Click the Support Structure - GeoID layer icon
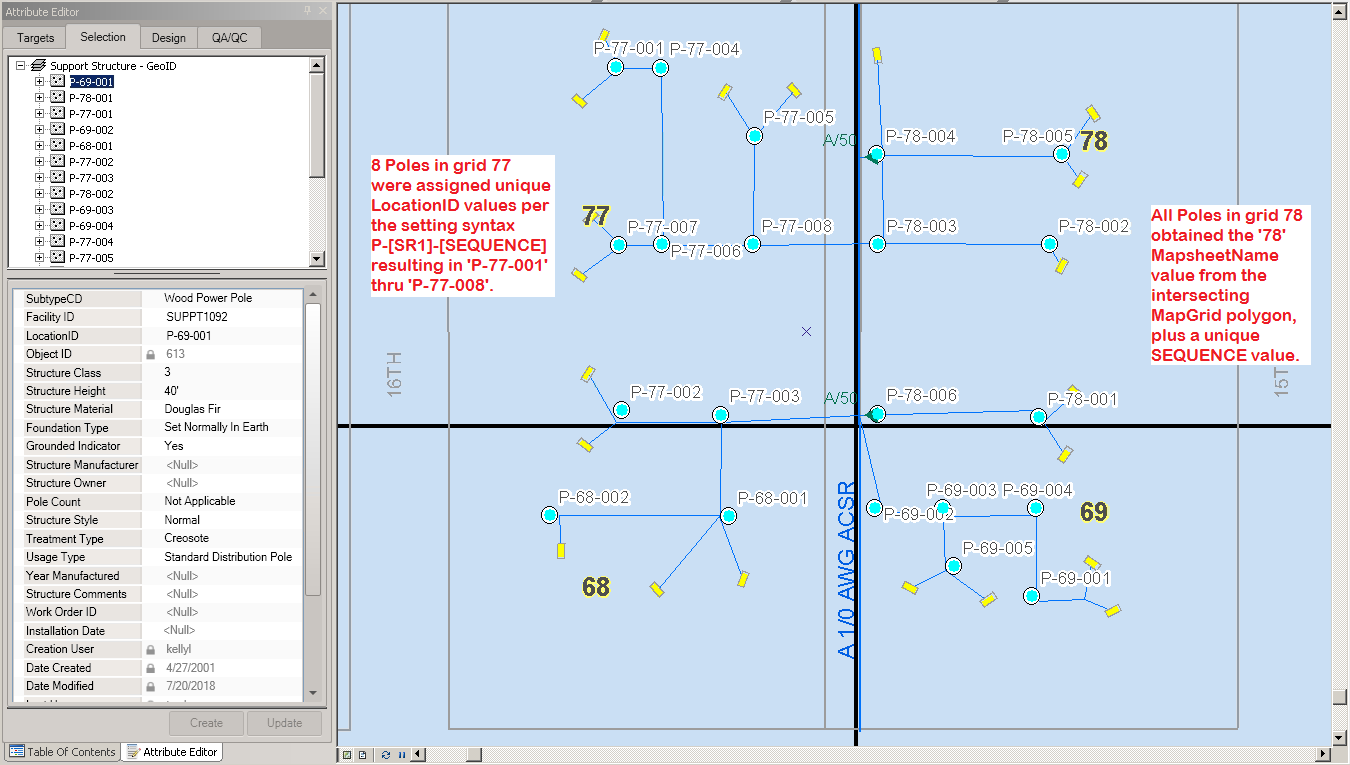The height and width of the screenshot is (765, 1350). 37,64
